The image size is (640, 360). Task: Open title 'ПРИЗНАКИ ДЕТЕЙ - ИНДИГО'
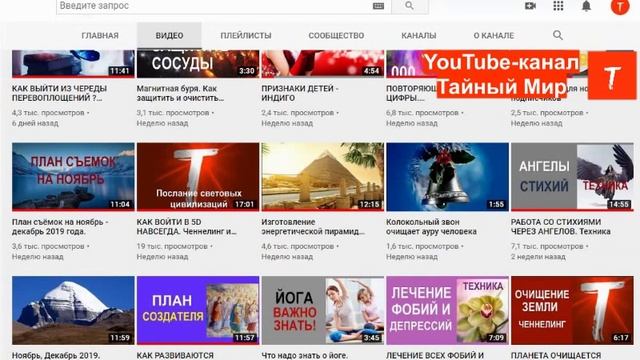300,93
